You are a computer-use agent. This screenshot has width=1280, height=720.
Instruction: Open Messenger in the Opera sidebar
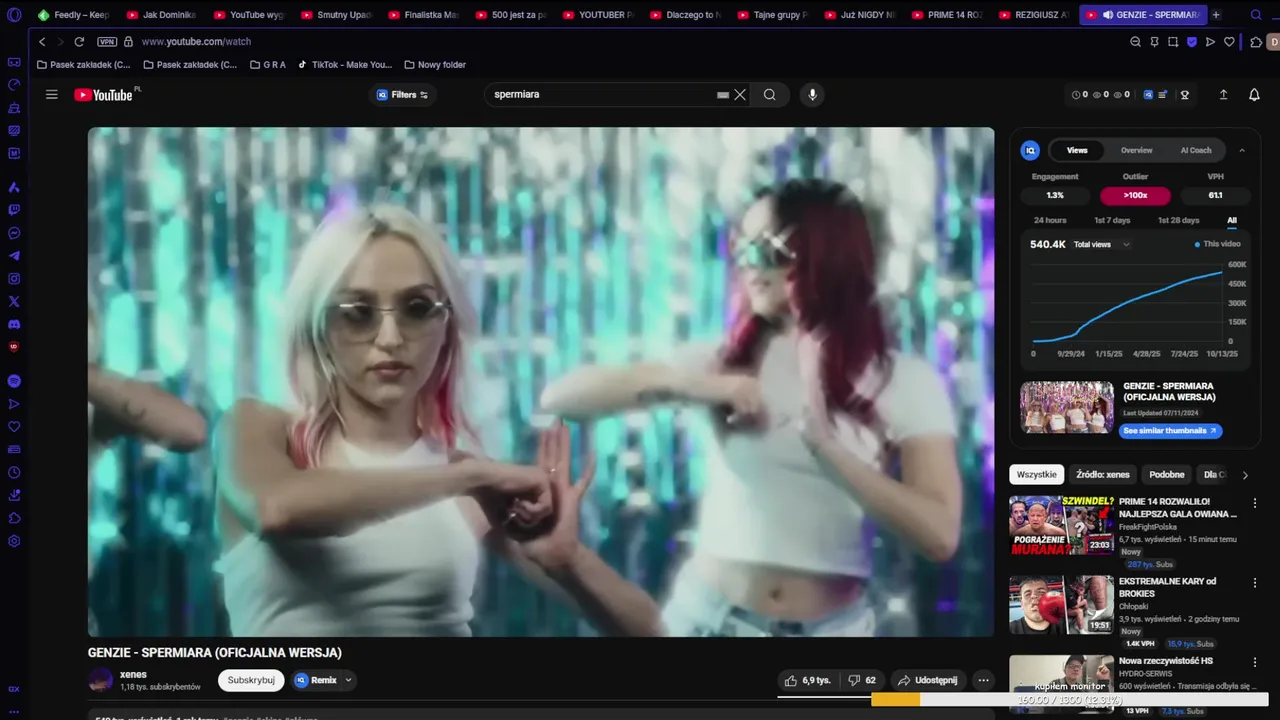click(14, 233)
